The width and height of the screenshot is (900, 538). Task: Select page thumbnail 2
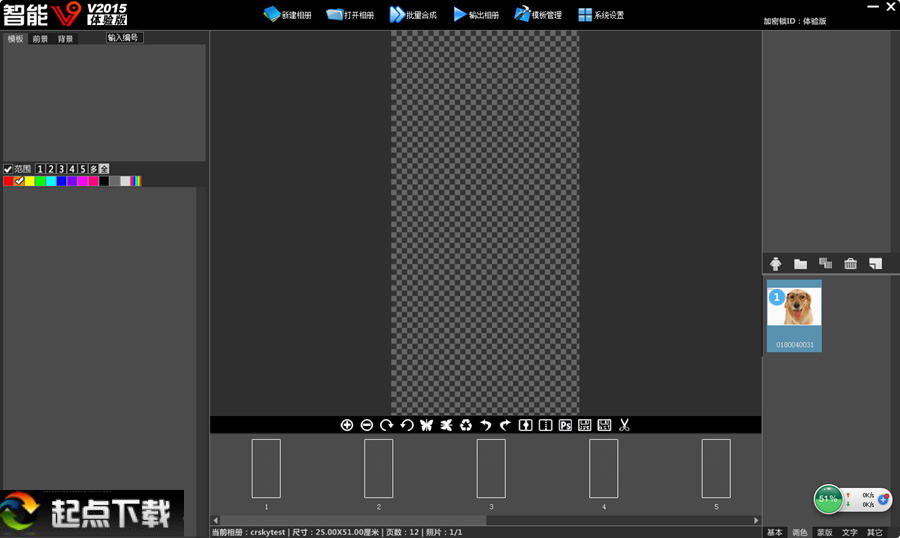tap(379, 469)
